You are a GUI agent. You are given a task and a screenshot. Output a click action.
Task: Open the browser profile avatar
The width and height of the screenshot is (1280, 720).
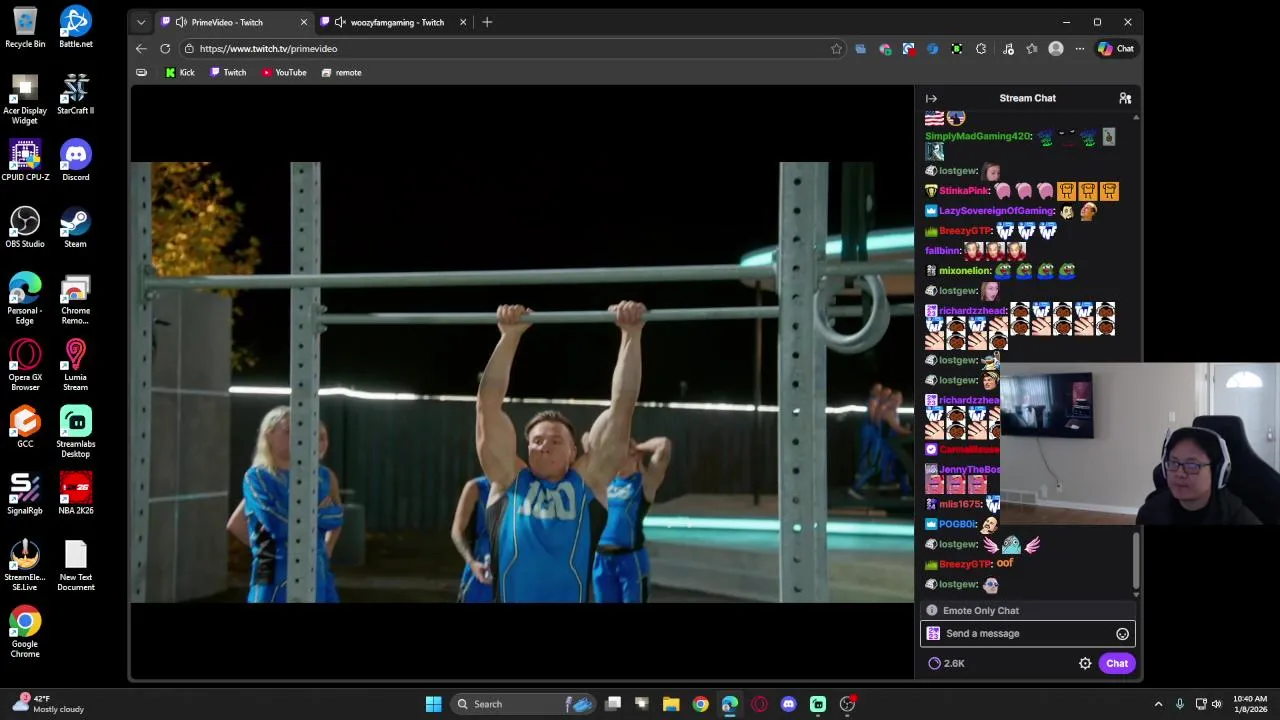1056,48
